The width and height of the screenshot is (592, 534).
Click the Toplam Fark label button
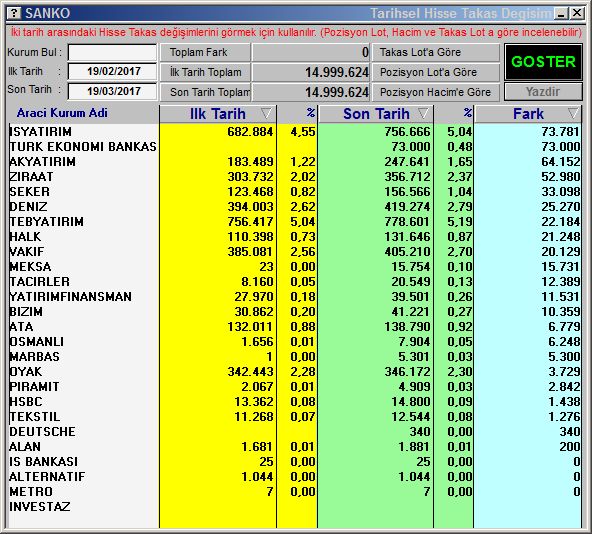point(205,52)
